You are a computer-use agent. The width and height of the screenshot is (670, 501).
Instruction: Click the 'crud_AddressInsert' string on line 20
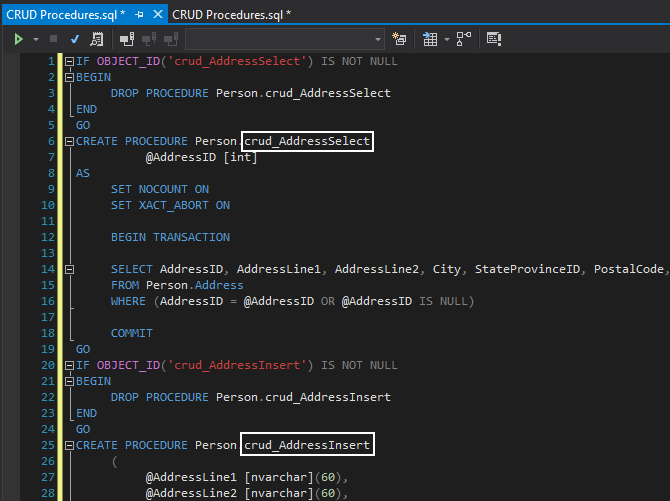237,365
